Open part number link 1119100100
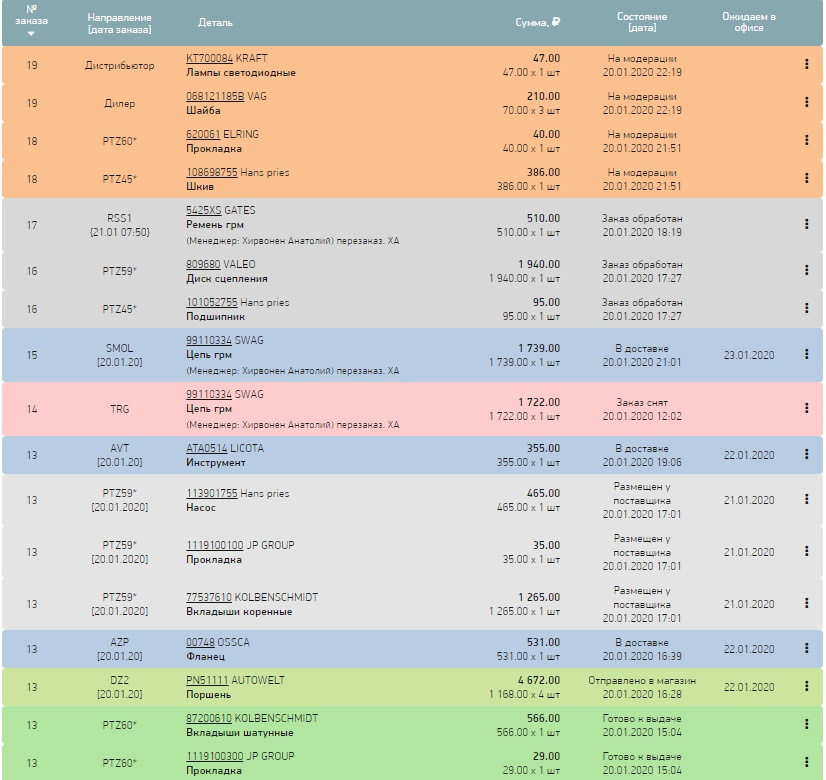Image resolution: width=826 pixels, height=780 pixels. point(214,545)
